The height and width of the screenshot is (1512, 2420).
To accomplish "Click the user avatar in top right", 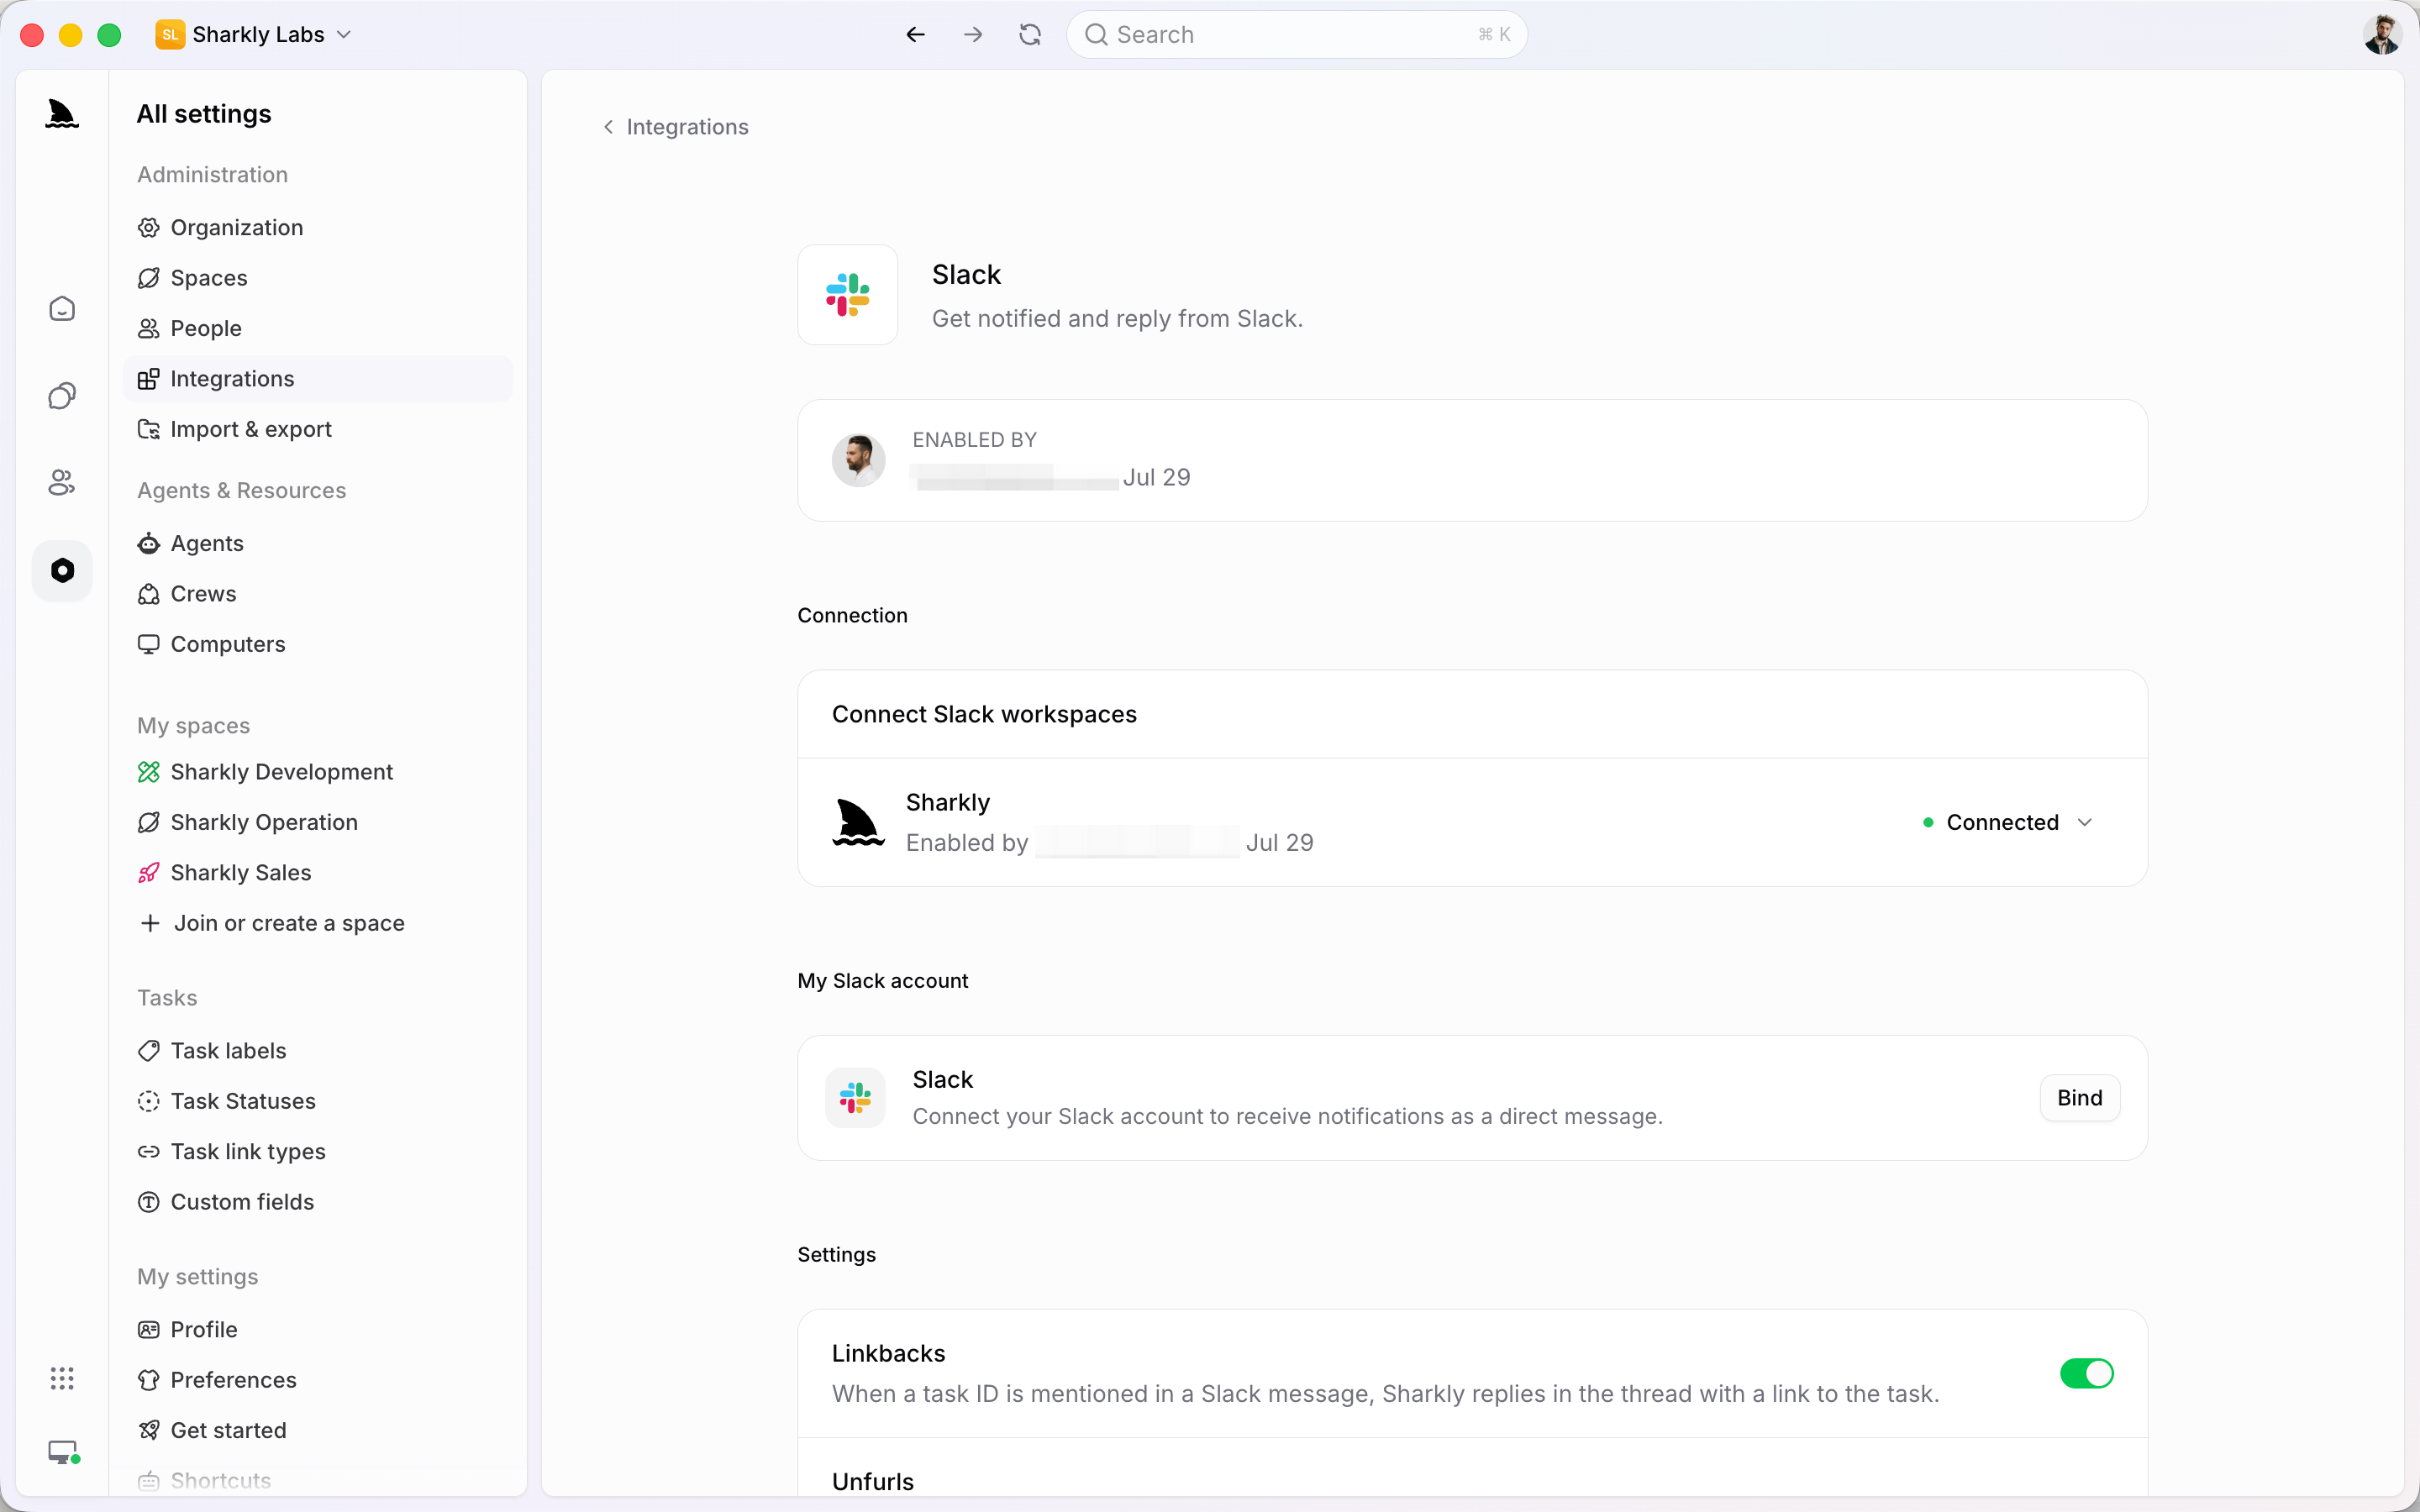I will pos(2382,35).
